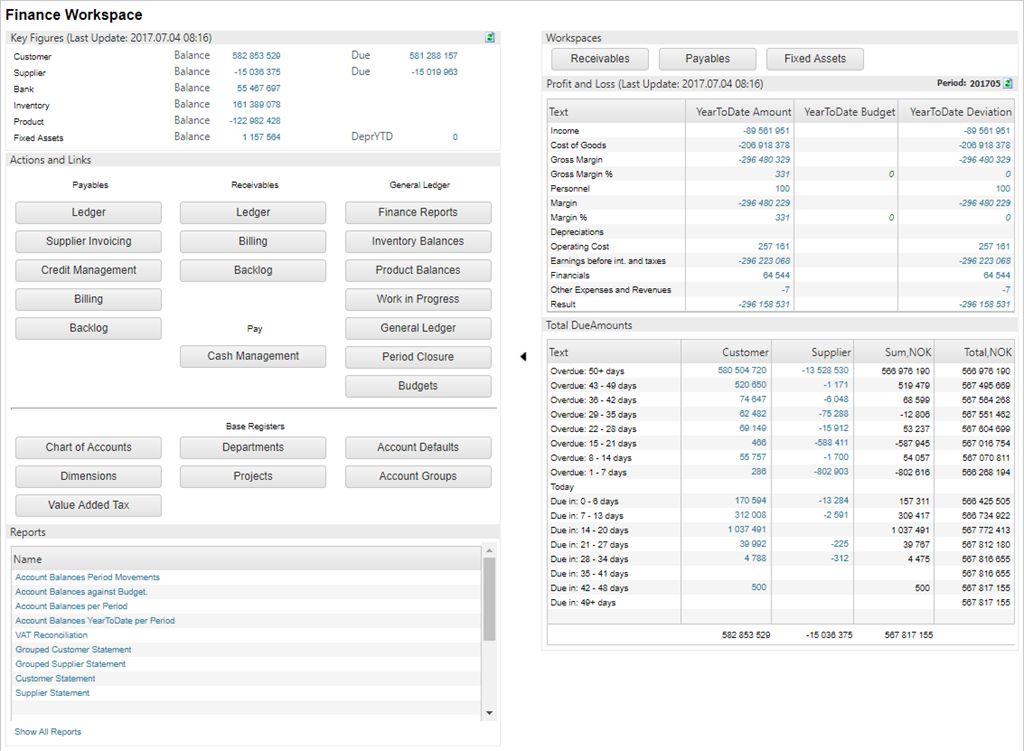The width and height of the screenshot is (1024, 751).
Task: Click the Customer balance value 582 853 529
Action: point(256,56)
